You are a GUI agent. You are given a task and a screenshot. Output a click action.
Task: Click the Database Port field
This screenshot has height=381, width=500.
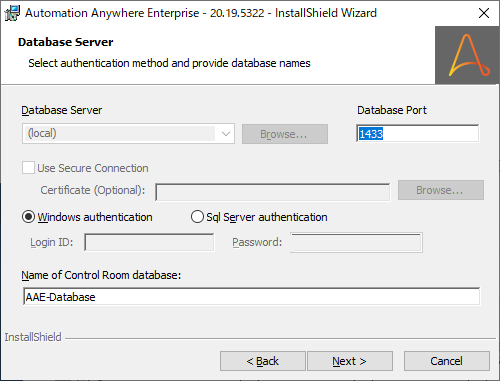[418, 134]
